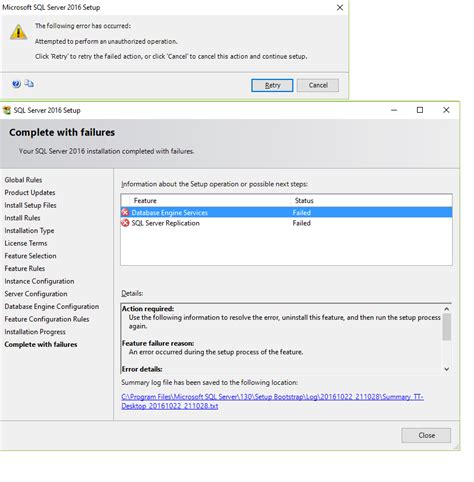Click the Feature Configuration Rules step
Viewport: 474px width, 482px height.
click(x=47, y=319)
